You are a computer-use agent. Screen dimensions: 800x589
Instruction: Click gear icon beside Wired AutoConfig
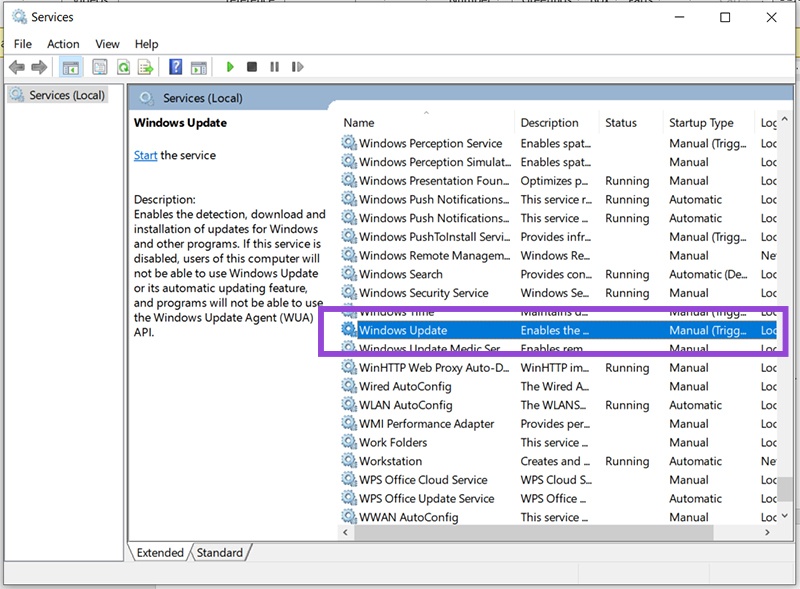pos(349,386)
